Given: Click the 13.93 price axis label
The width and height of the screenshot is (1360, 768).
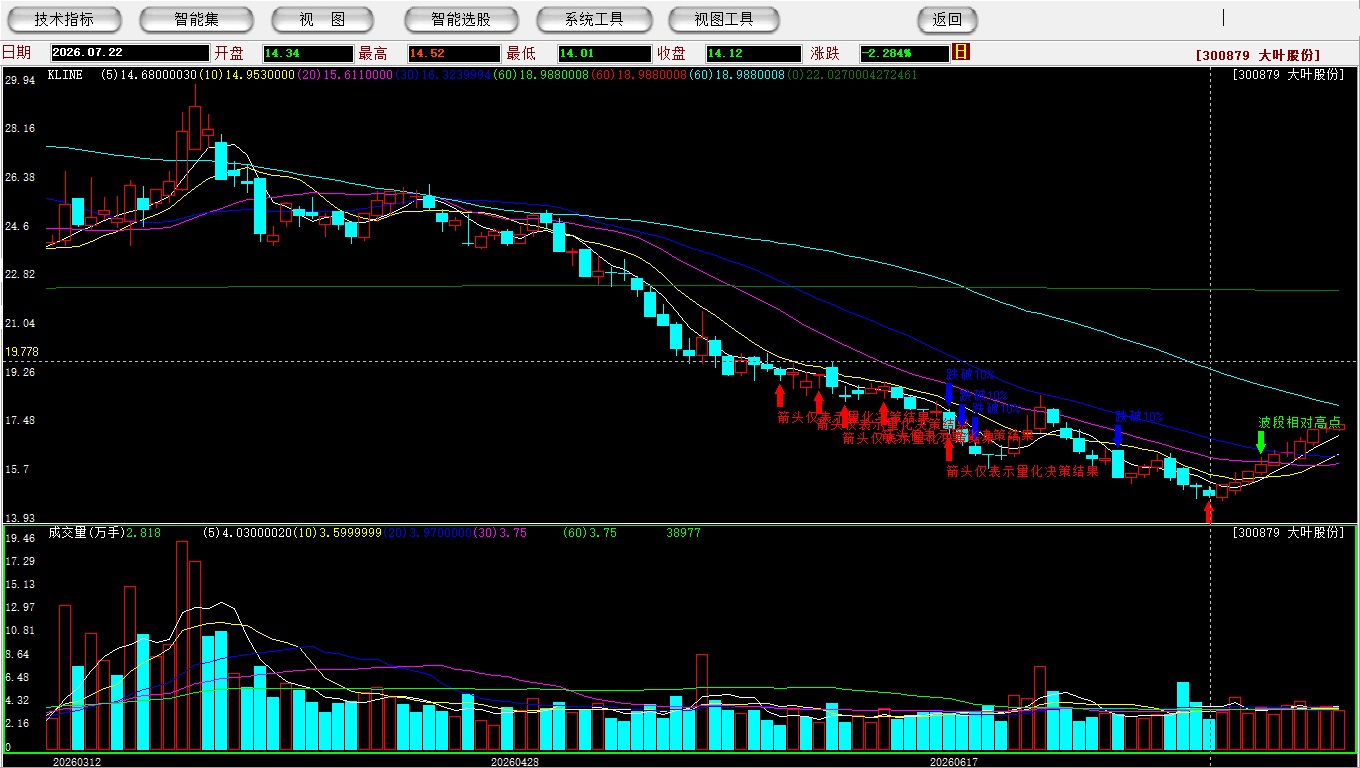Looking at the screenshot, I should click(20, 518).
